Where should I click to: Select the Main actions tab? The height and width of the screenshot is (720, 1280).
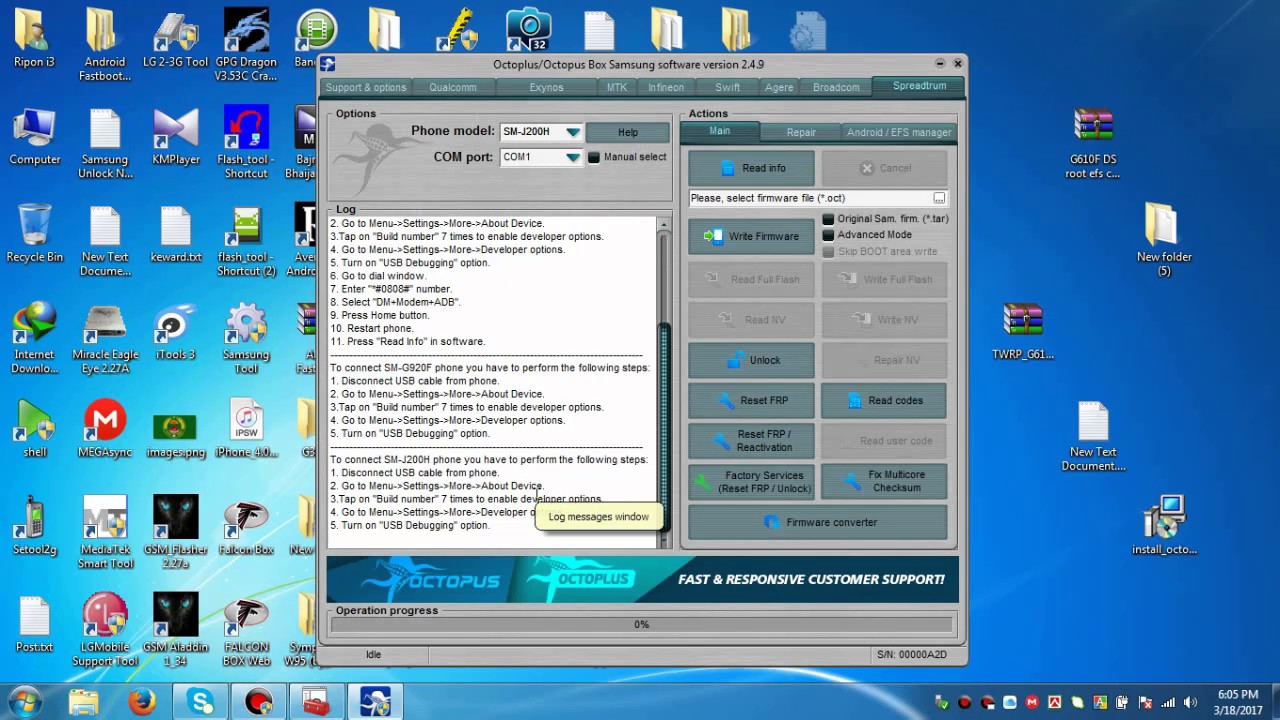click(x=720, y=131)
